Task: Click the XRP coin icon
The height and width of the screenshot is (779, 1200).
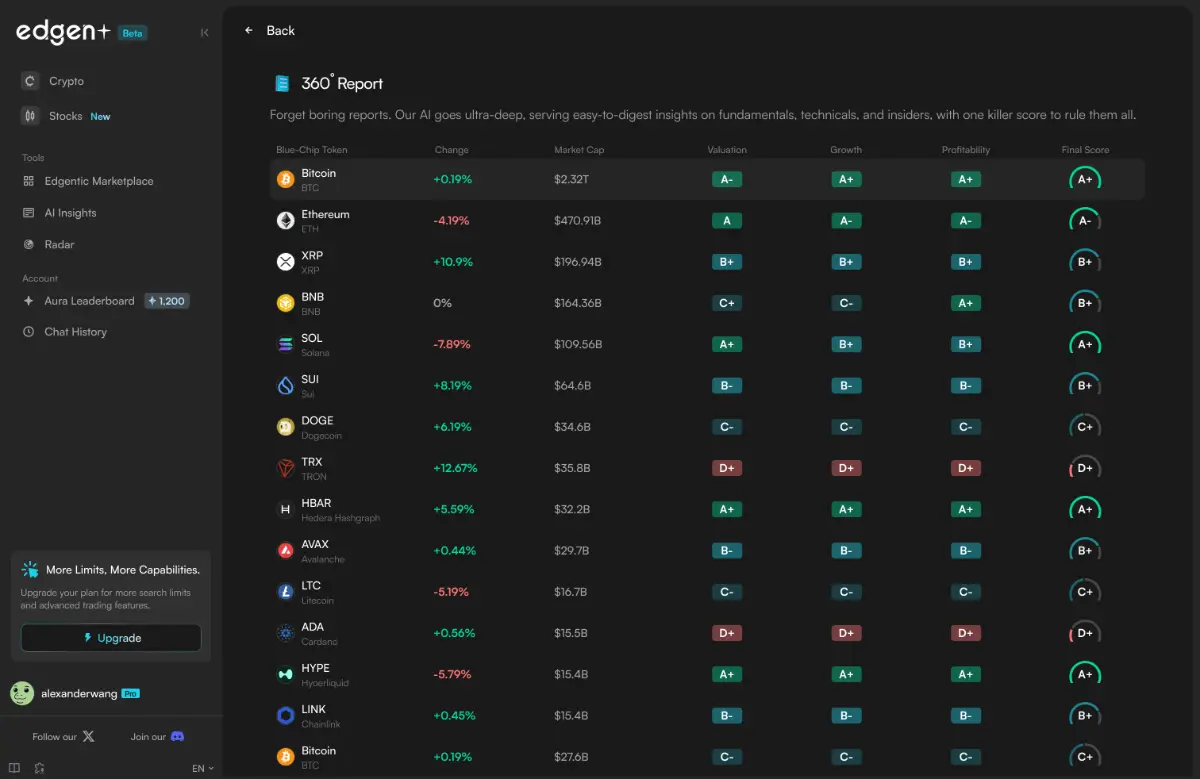Action: [285, 262]
